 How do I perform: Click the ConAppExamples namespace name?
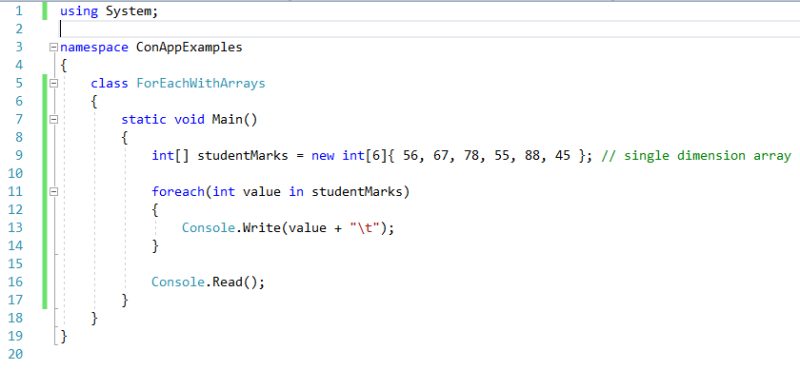pos(189,47)
